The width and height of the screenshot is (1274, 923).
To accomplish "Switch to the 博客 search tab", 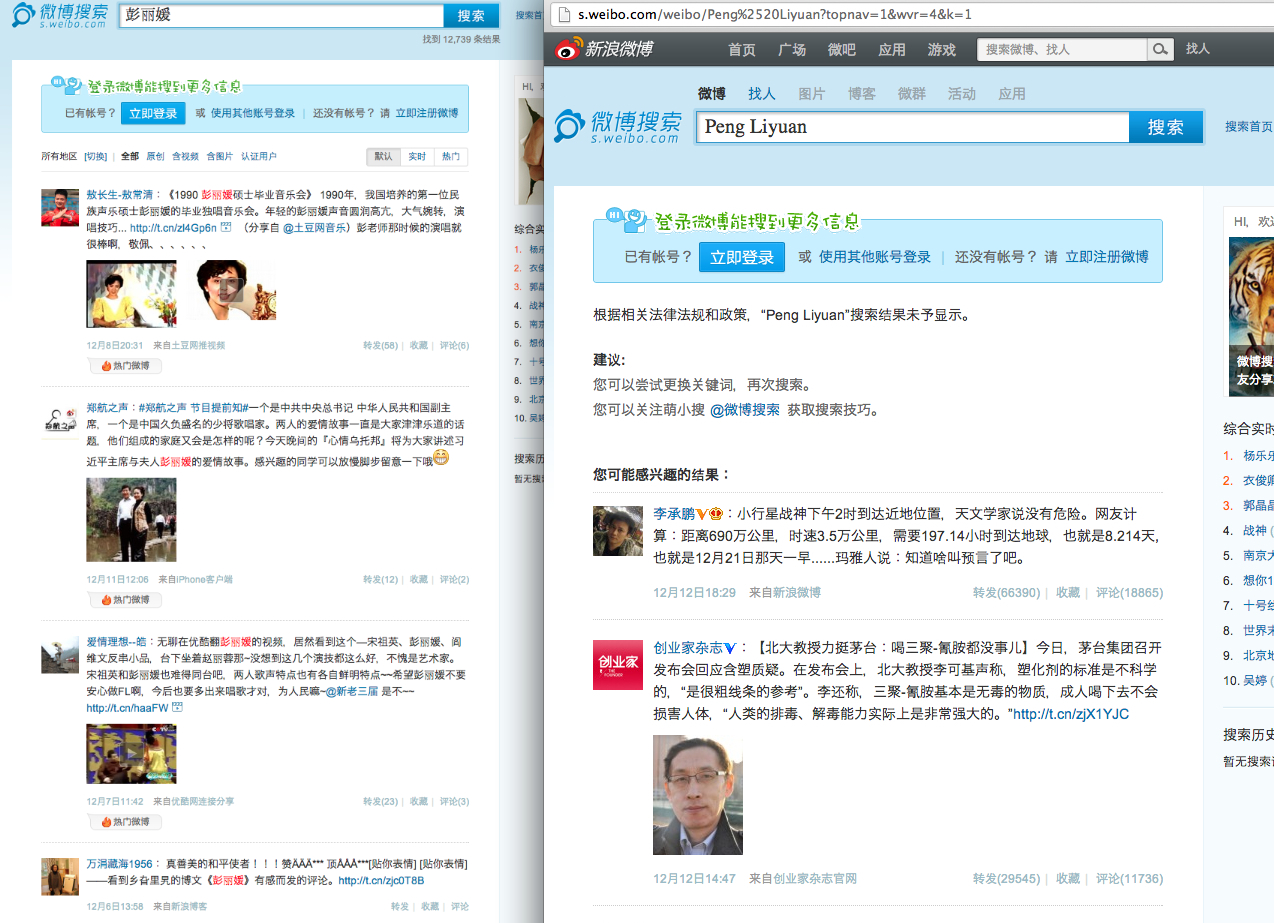I will coord(862,93).
